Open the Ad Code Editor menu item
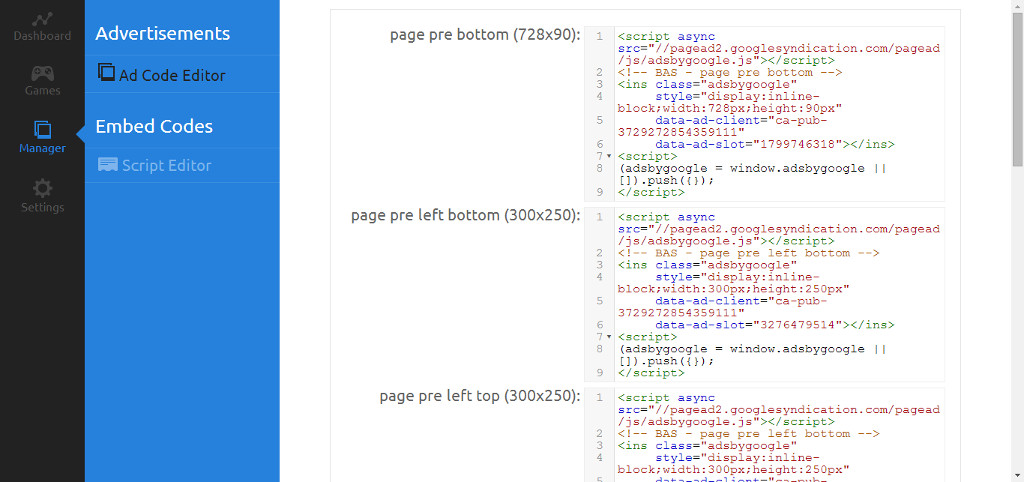This screenshot has width=1024, height=482. tap(172, 75)
